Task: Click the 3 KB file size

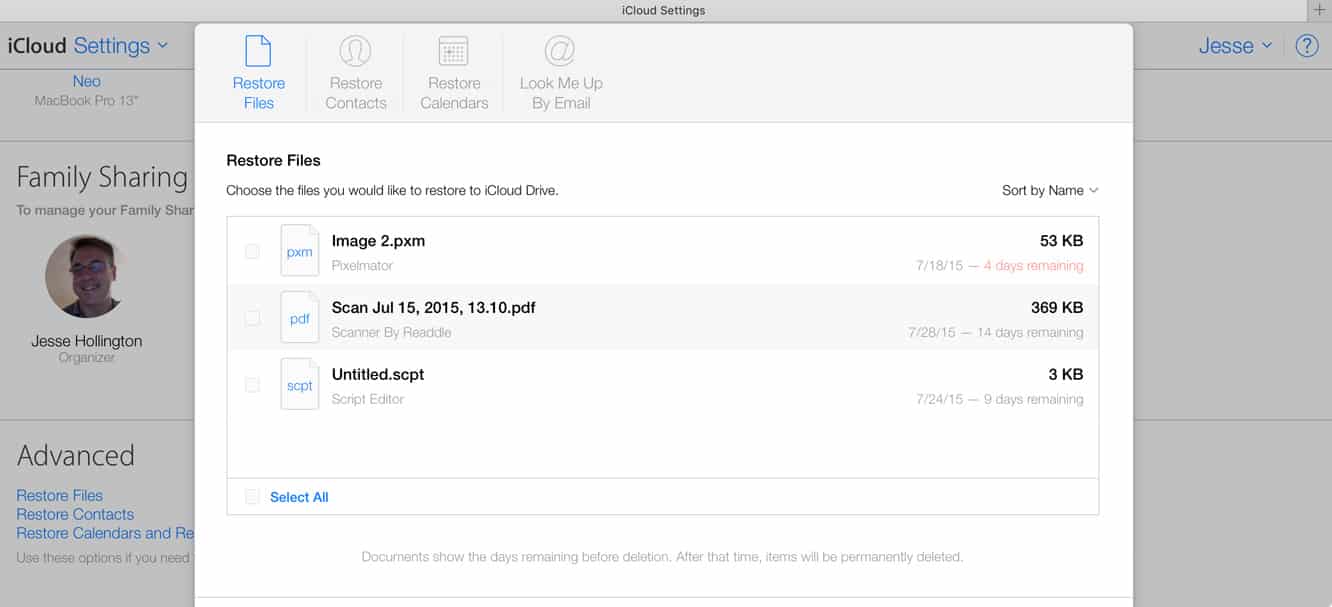Action: 1066,374
